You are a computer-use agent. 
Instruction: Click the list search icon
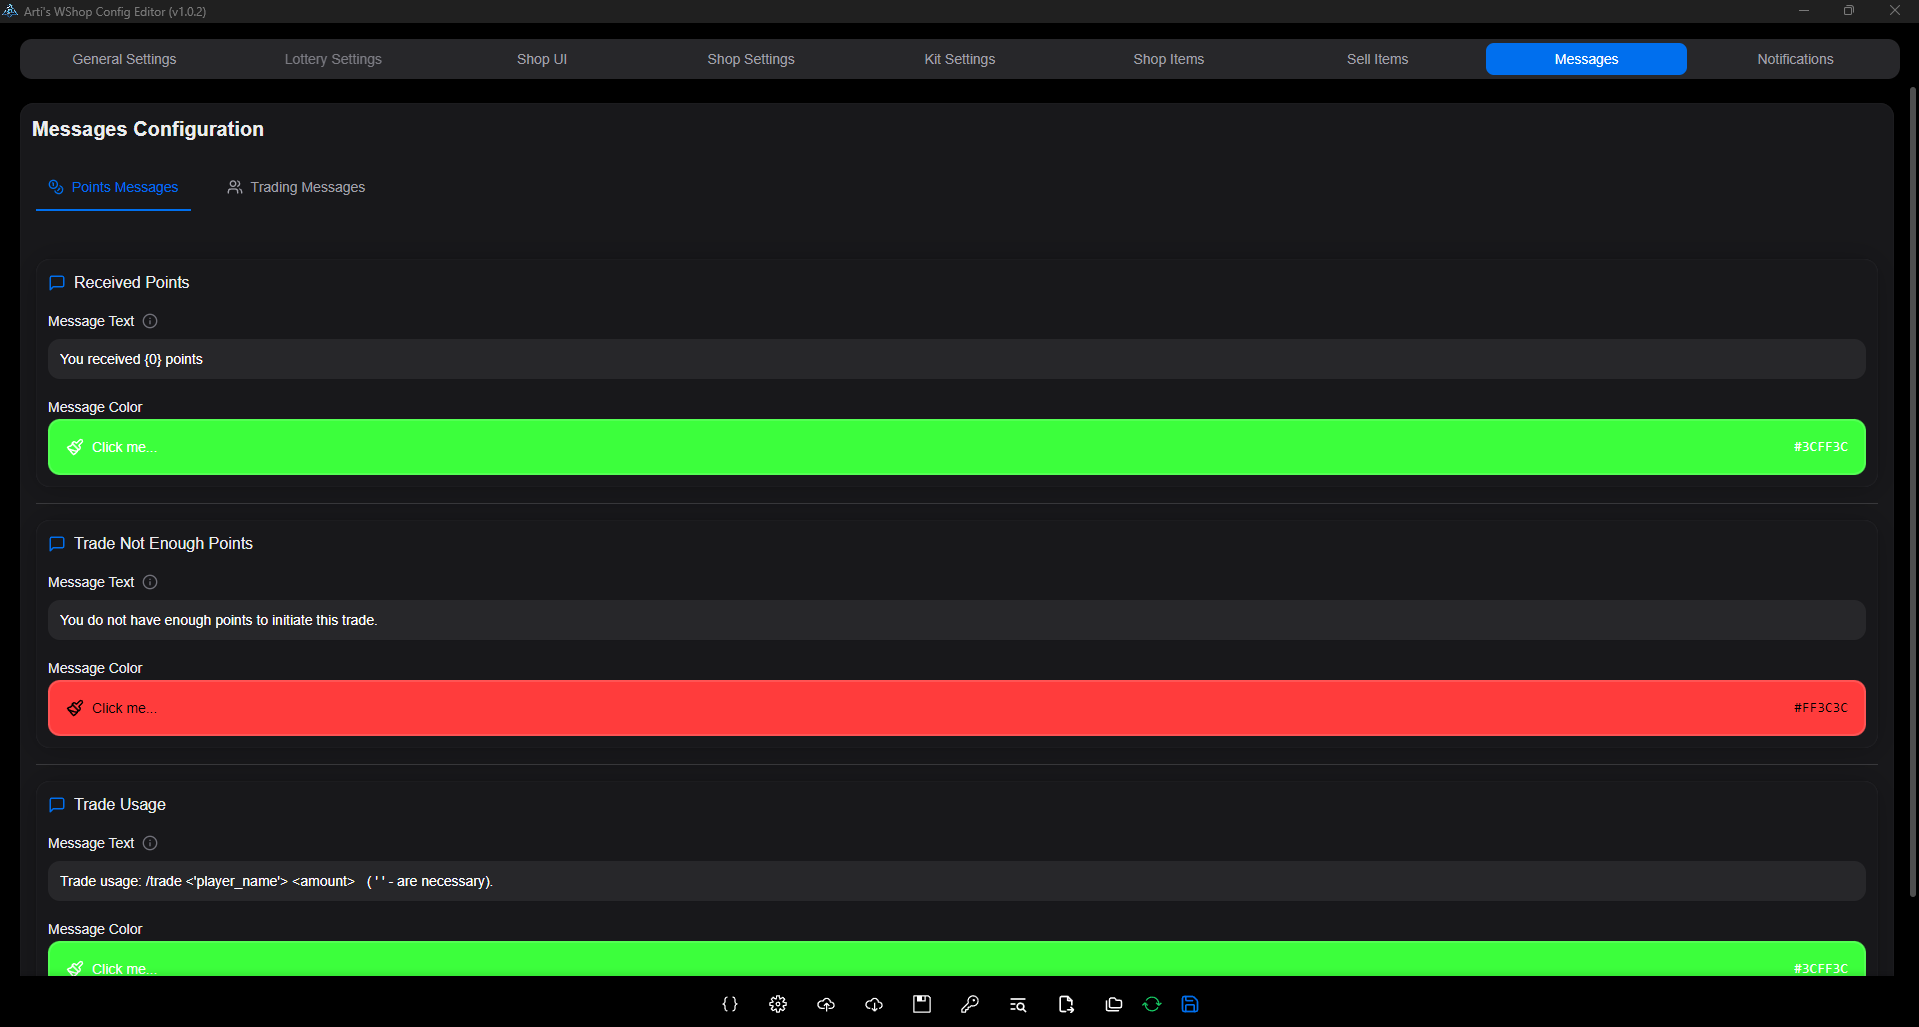tap(1018, 1004)
